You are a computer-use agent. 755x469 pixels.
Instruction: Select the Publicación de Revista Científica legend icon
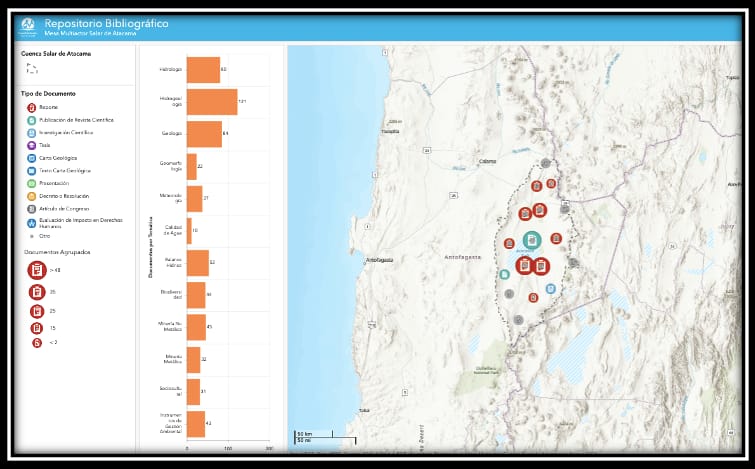click(32, 120)
